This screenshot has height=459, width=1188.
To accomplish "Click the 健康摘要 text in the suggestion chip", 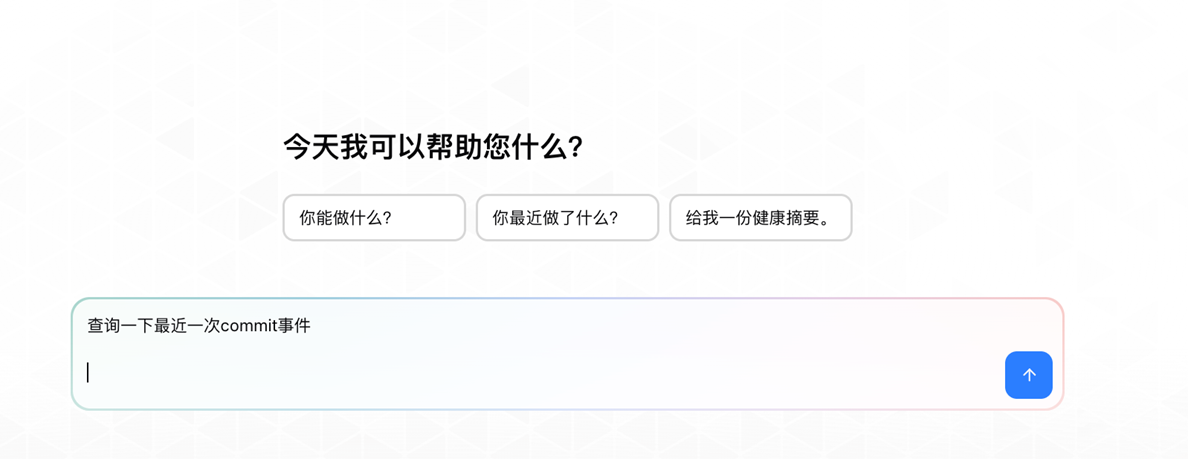I will pos(786,217).
